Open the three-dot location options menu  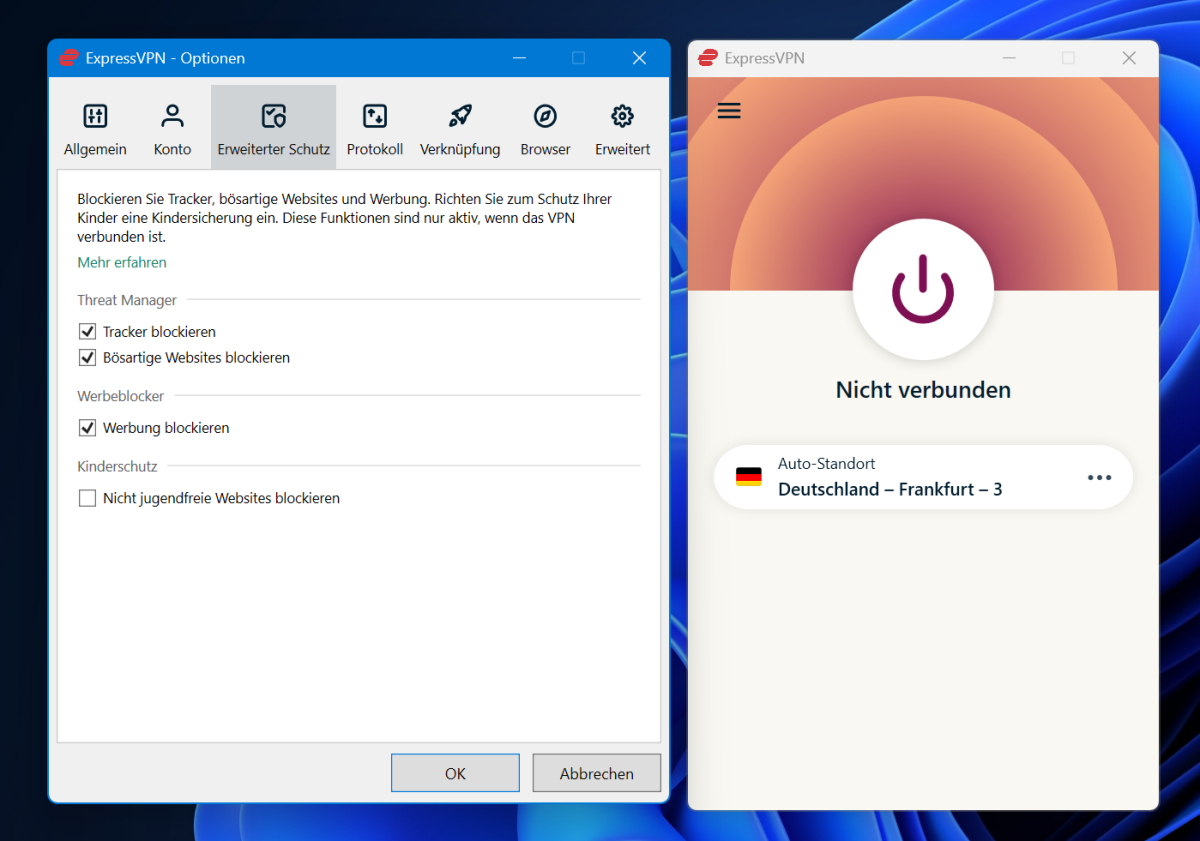(x=1099, y=478)
